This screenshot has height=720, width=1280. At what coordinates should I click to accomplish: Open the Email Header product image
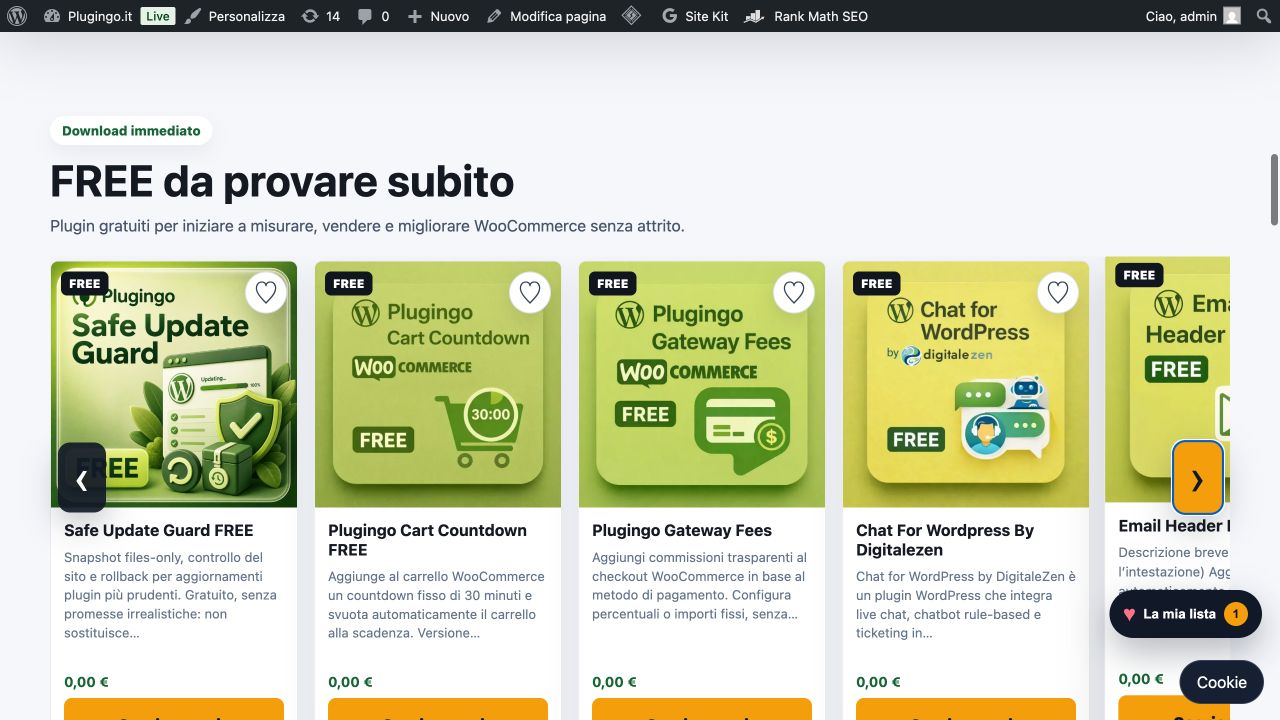tap(1167, 380)
